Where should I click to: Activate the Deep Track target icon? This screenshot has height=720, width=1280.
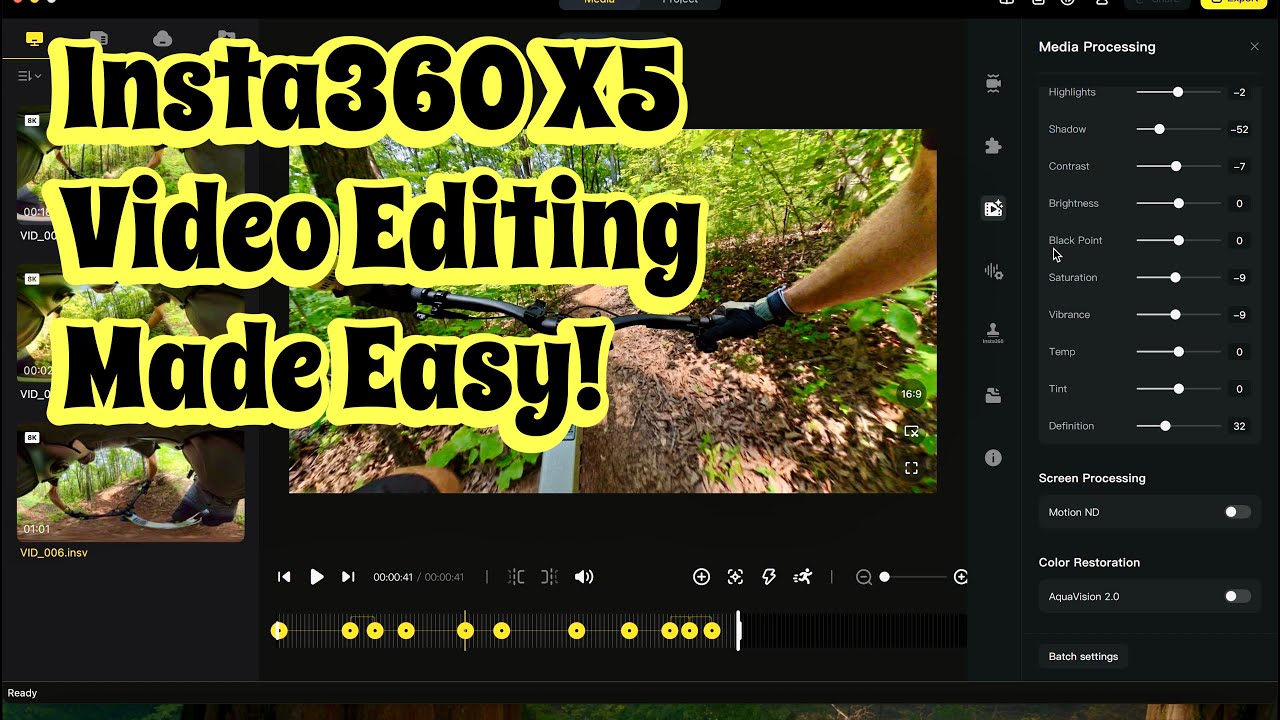(x=735, y=577)
